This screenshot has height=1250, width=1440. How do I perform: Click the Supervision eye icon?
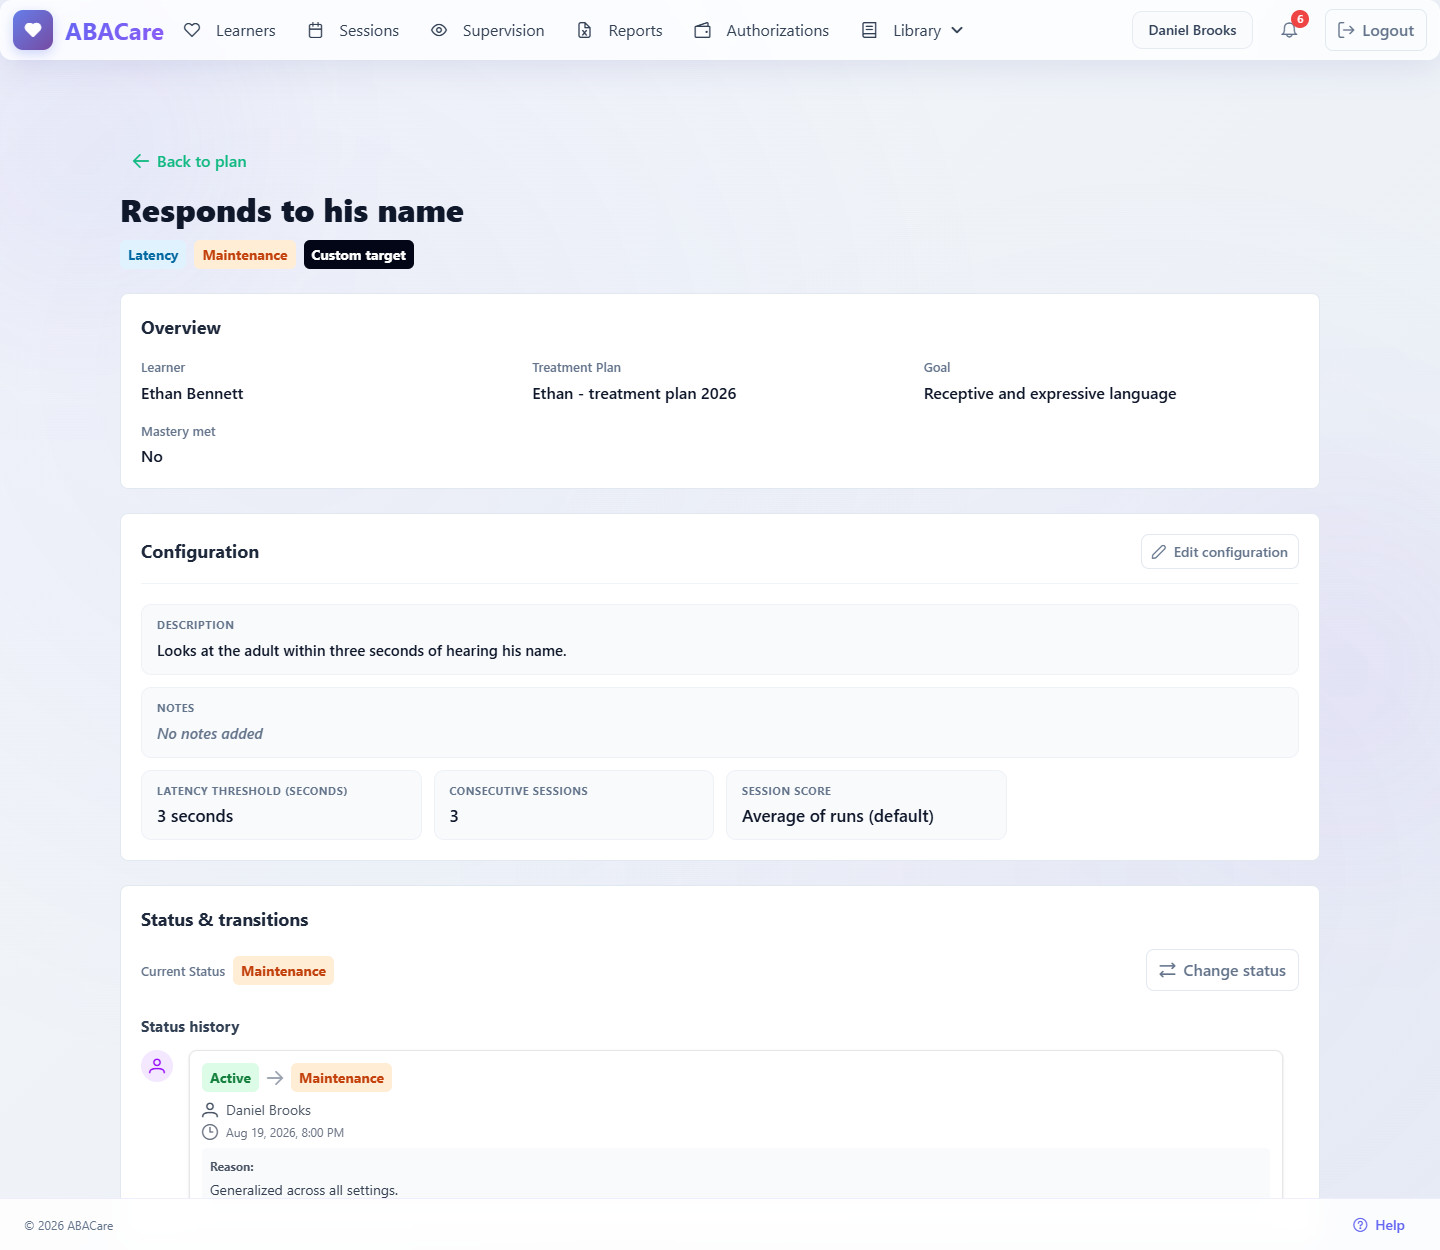439,30
